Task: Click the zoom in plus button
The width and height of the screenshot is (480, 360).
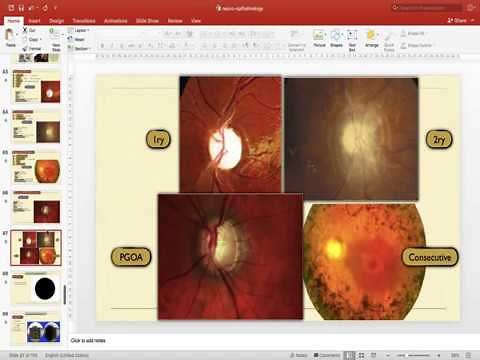Action: 439,355
